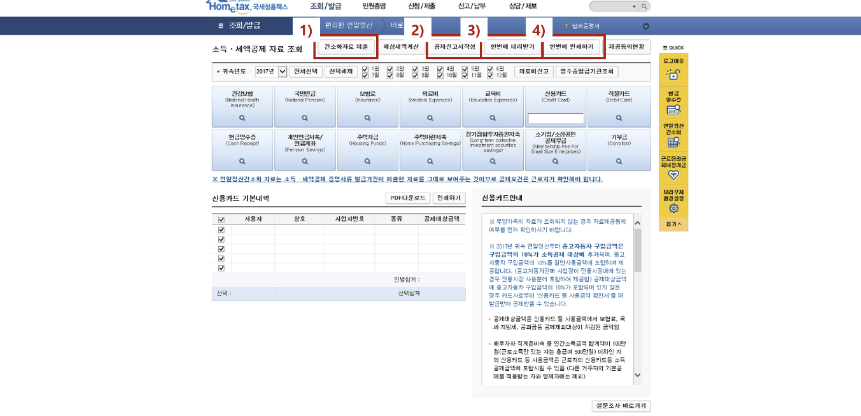Click the 한번에 인쇄하기 button
This screenshot has width=861, height=416.
(x=572, y=47)
